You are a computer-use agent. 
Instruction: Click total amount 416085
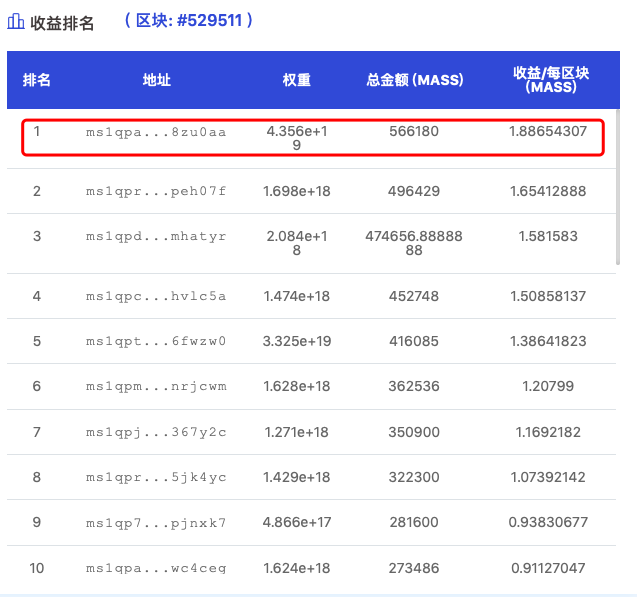pyautogui.click(x=414, y=341)
